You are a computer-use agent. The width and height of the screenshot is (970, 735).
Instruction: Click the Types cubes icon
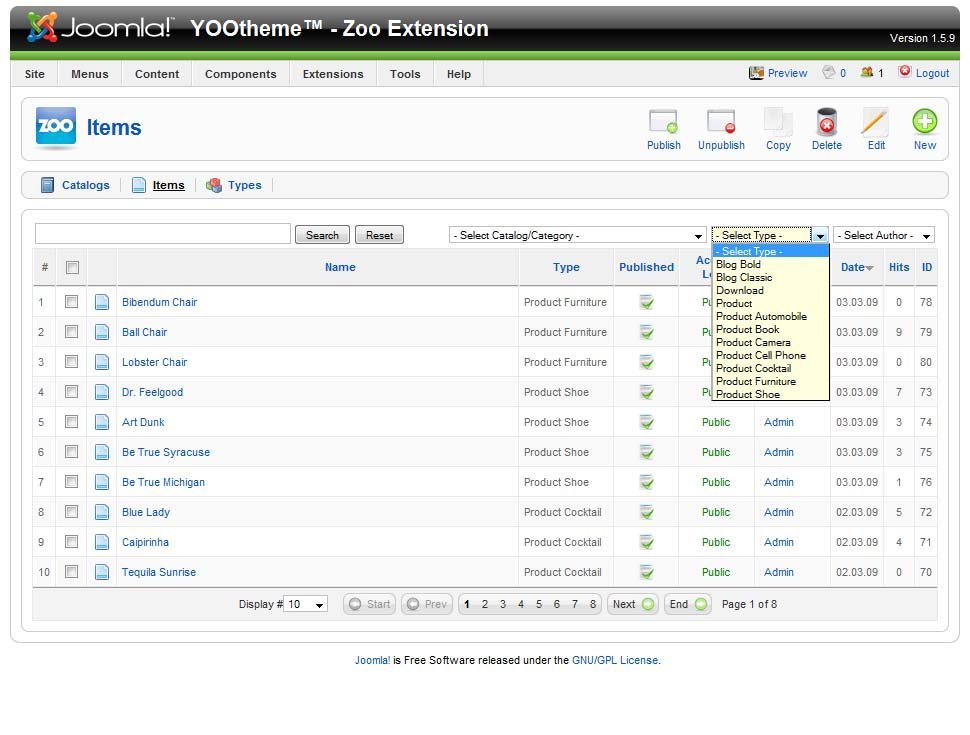(213, 185)
